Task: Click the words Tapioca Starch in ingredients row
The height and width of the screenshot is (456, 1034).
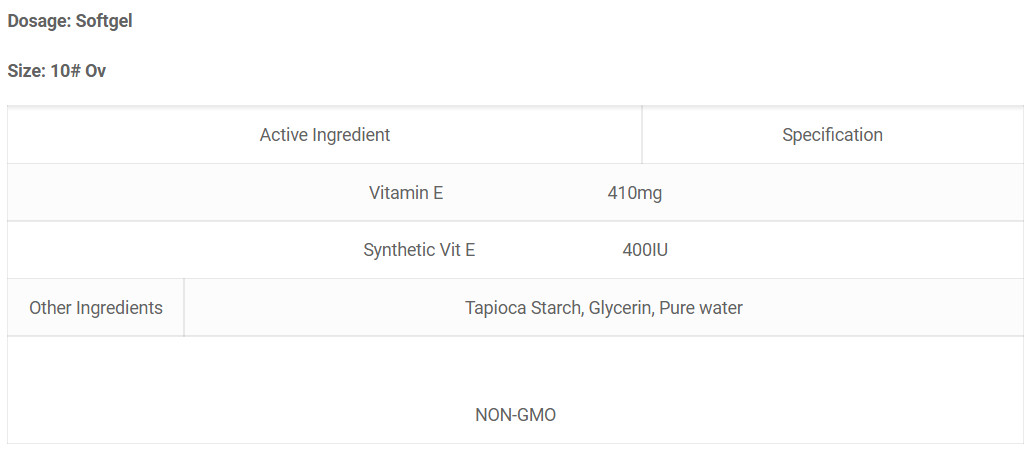Action: click(524, 308)
